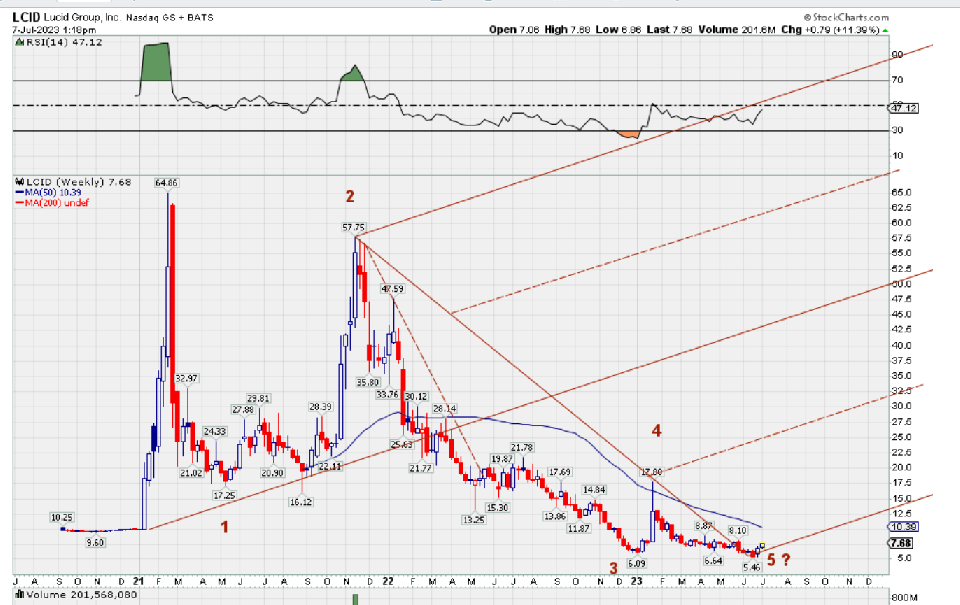
Task: Click the 'MA(50) 10.39' legend text
Action: click(x=53, y=192)
